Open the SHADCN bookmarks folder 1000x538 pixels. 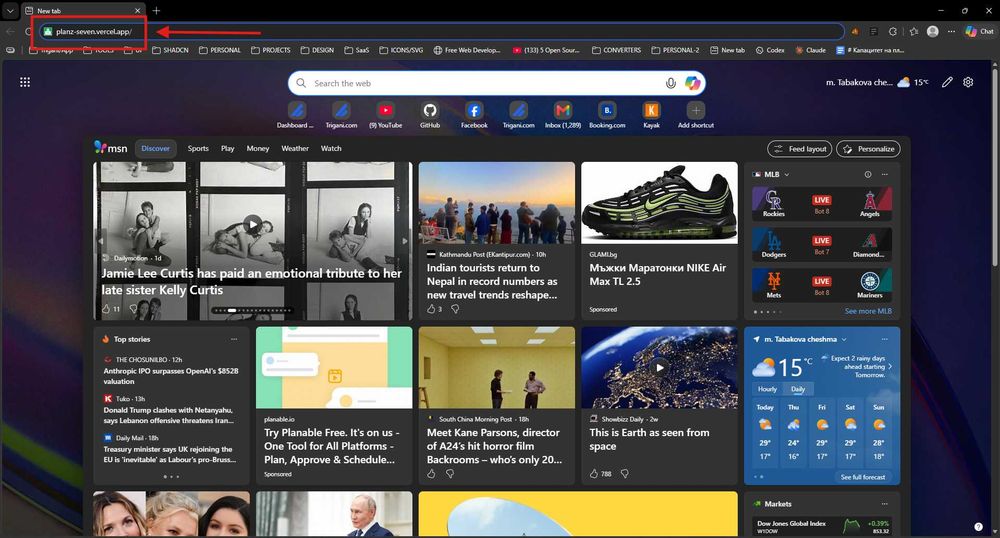tap(170, 50)
